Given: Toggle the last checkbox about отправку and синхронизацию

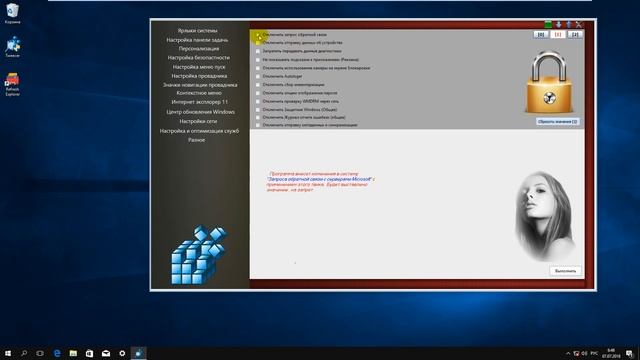Looking at the screenshot, I should pyautogui.click(x=258, y=125).
